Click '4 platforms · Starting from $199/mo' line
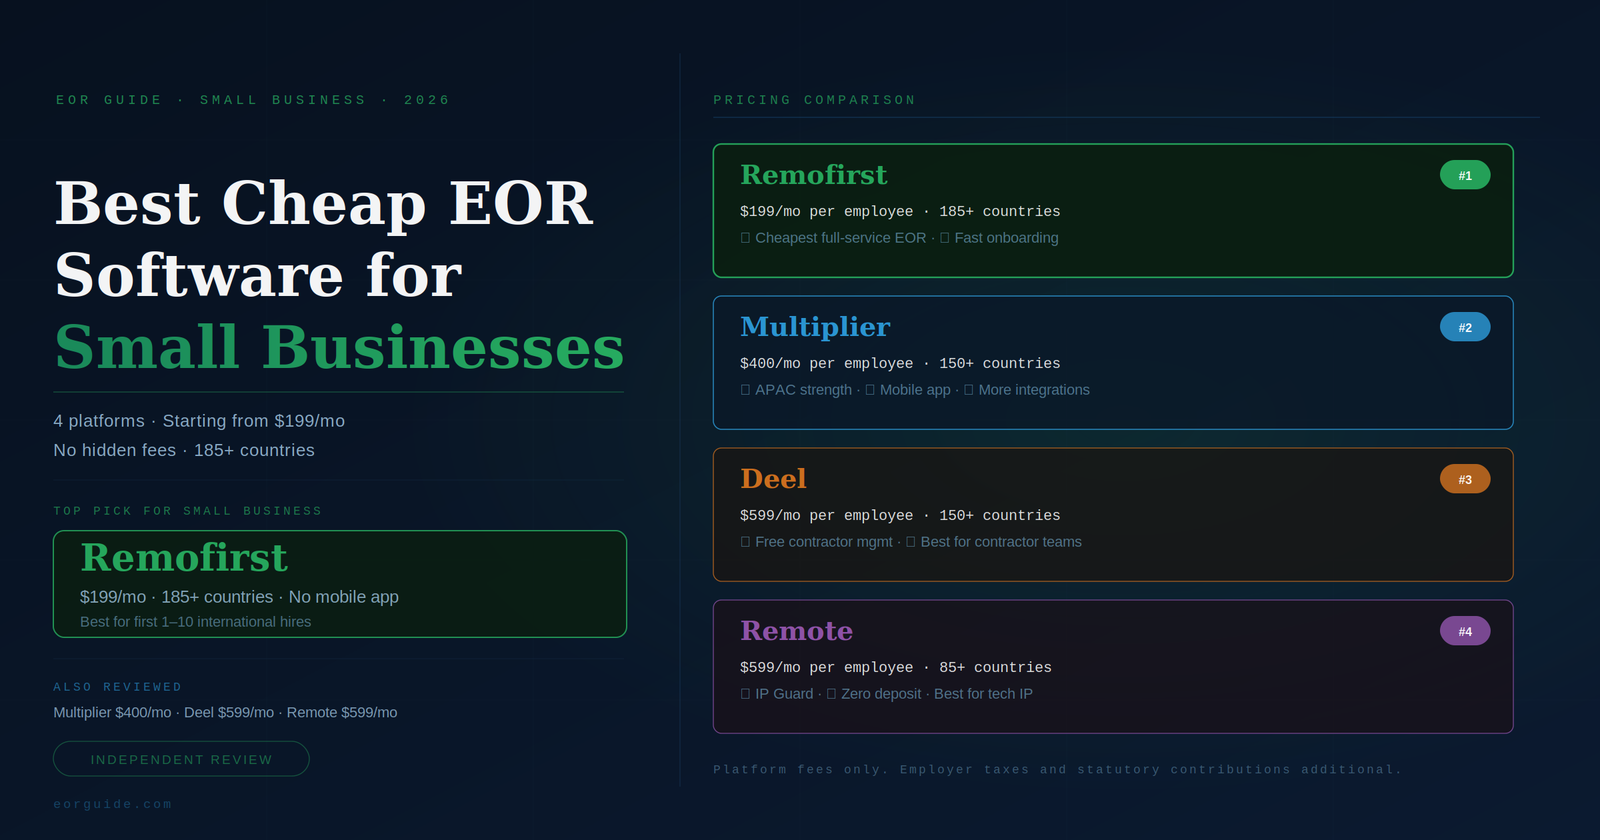This screenshot has width=1600, height=840. (x=199, y=421)
